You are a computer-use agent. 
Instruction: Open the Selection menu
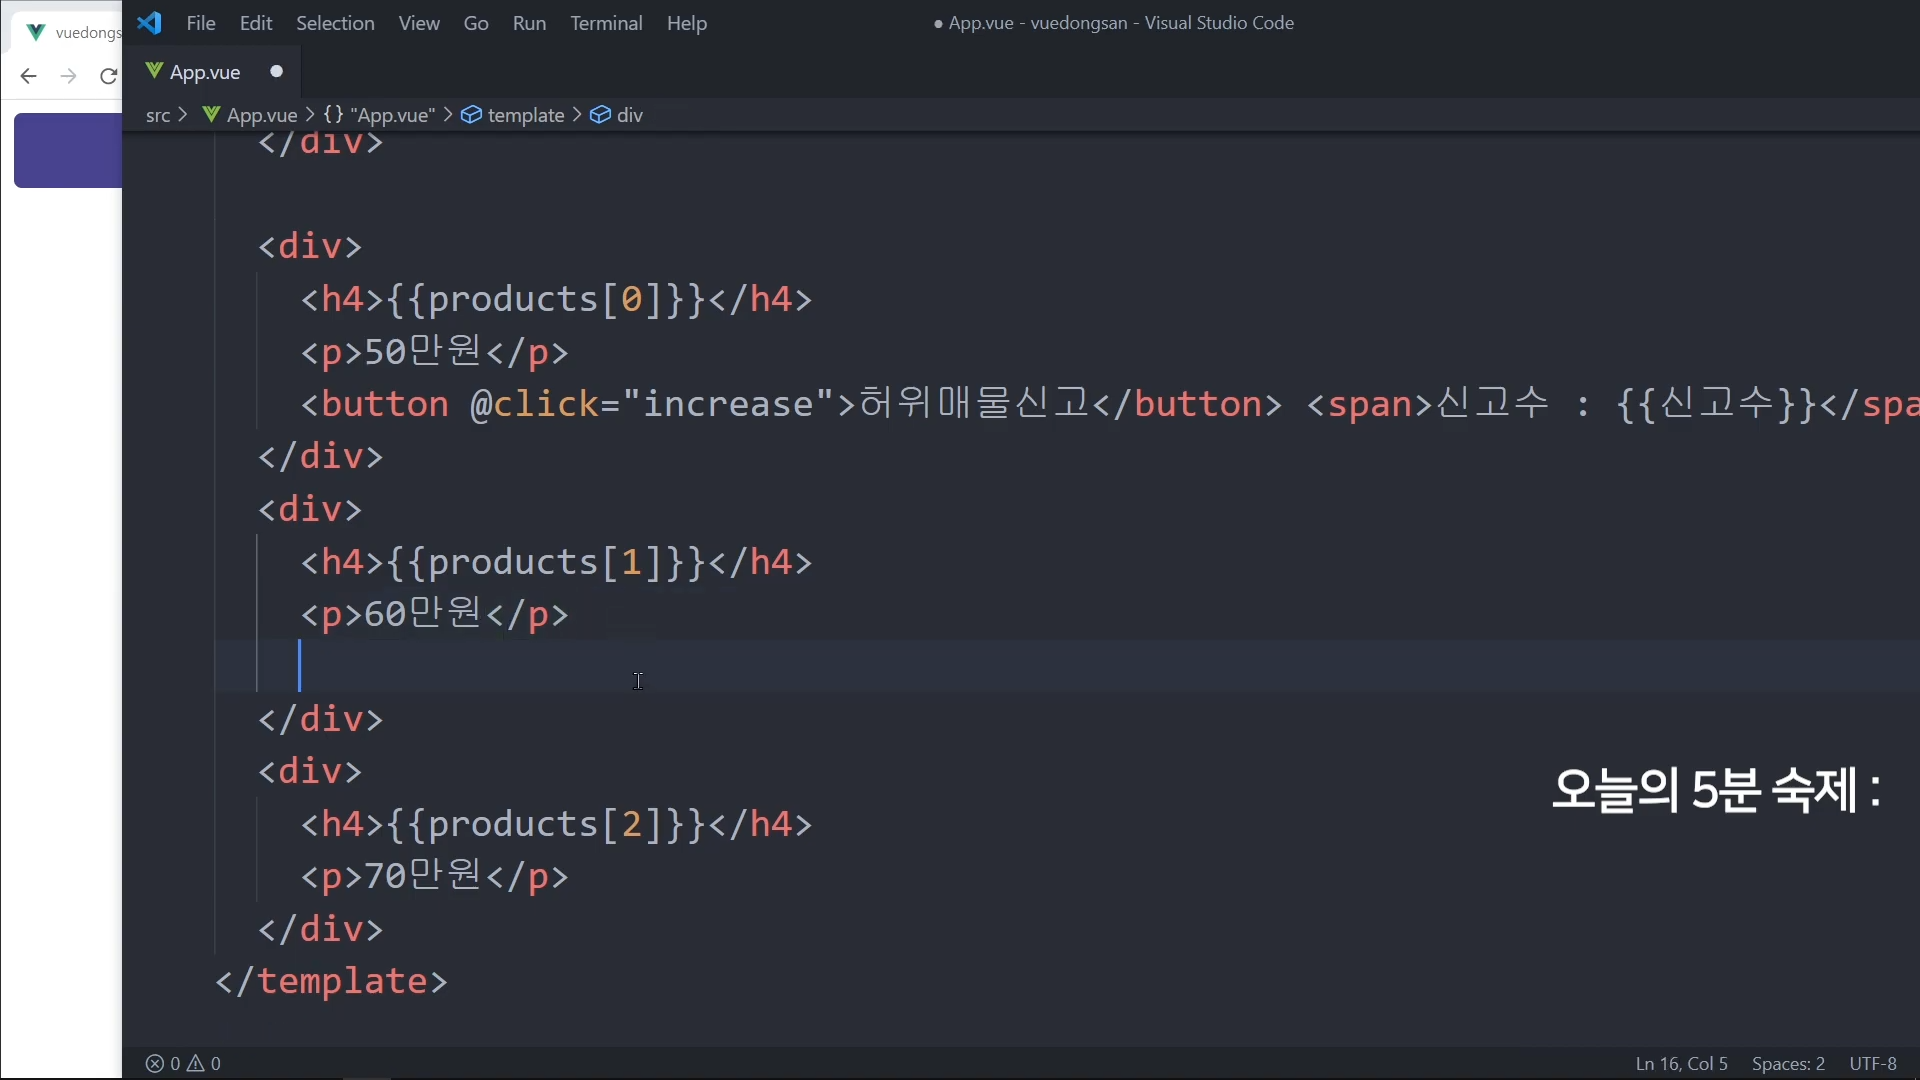pos(335,23)
